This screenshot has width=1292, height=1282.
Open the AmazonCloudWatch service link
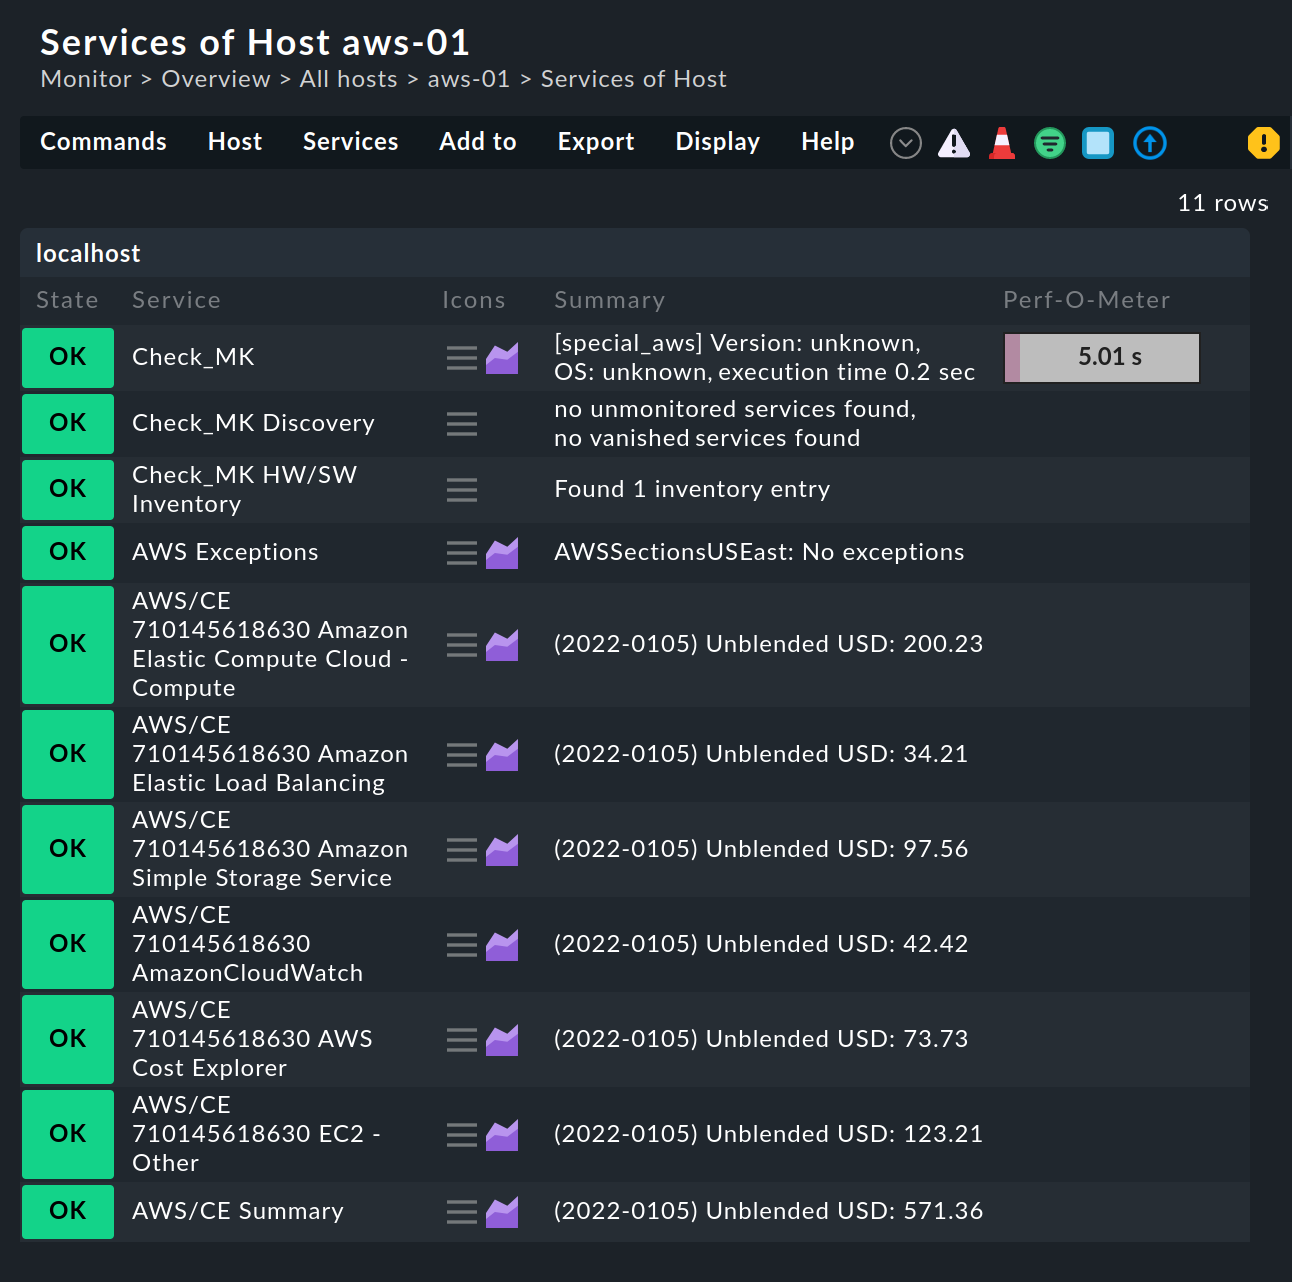coord(247,944)
